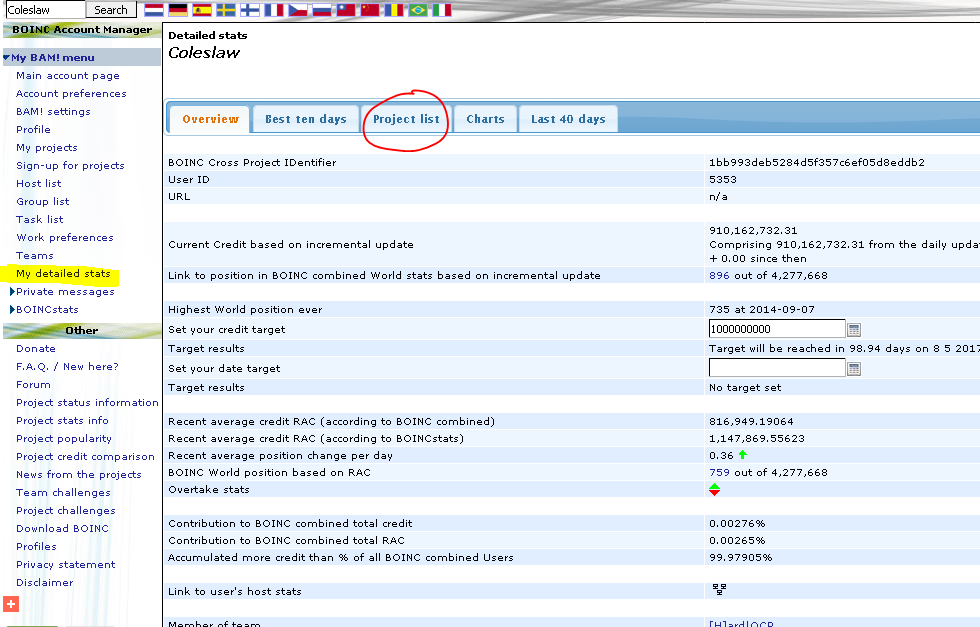Click the credit target input field

point(776,329)
